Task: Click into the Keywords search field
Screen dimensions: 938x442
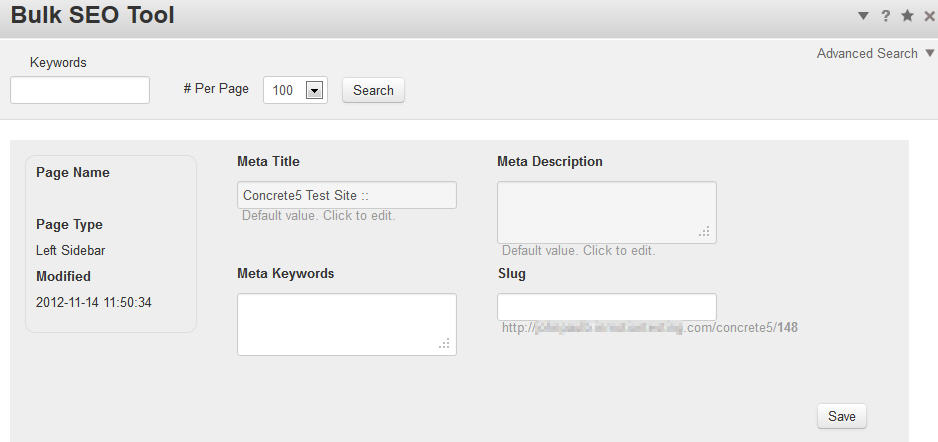Action: point(80,90)
